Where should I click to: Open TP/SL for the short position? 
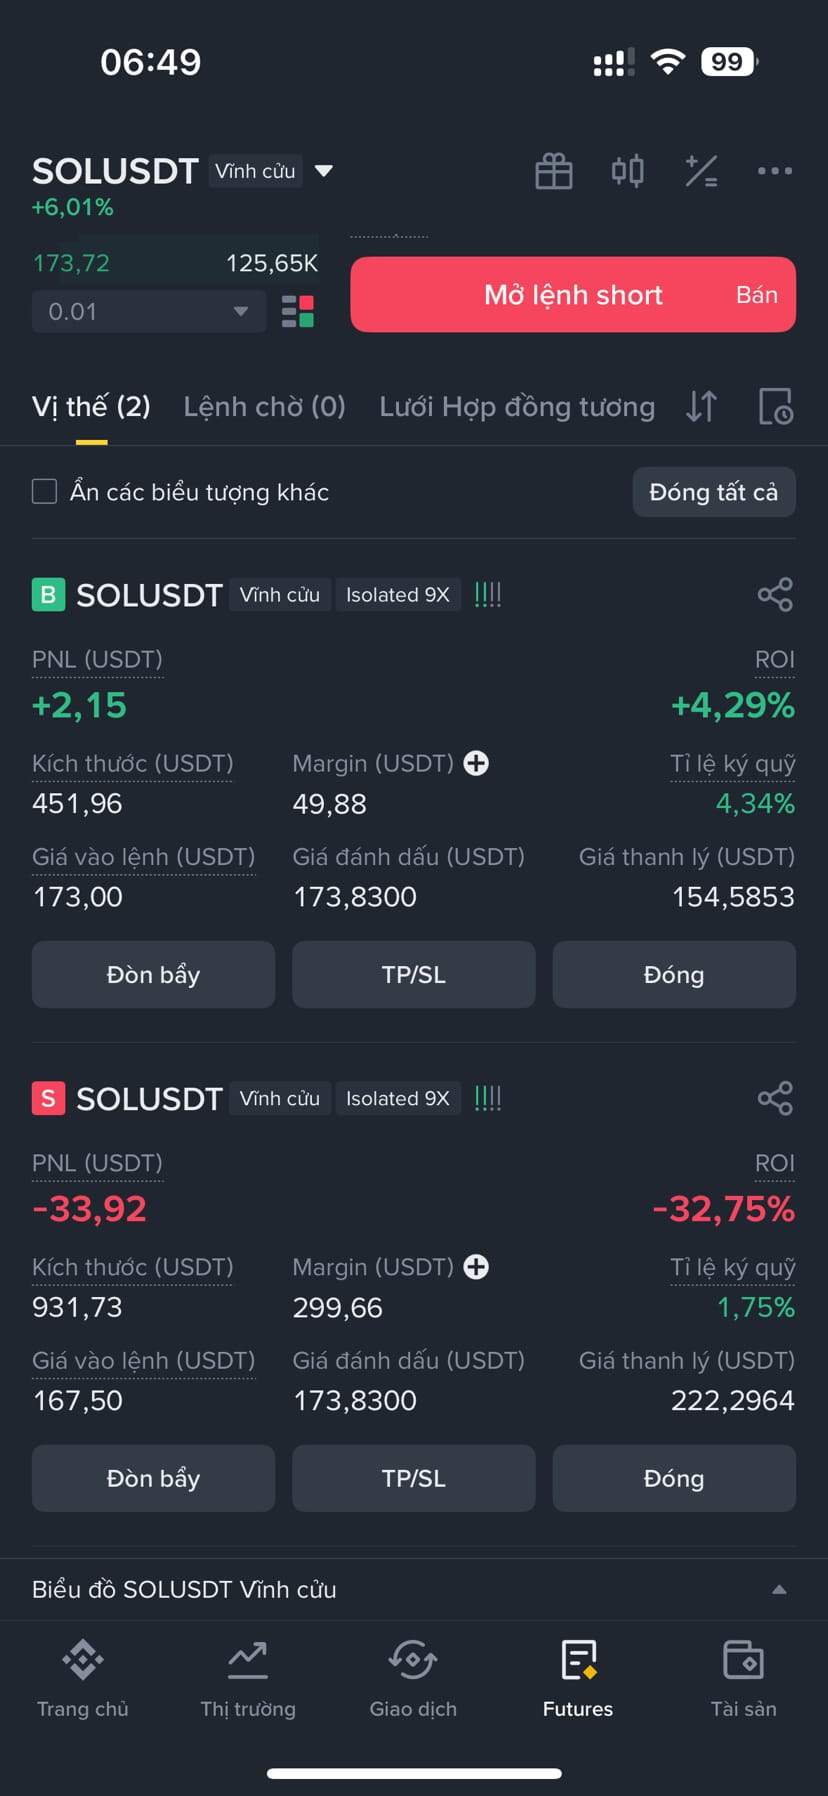[414, 1478]
